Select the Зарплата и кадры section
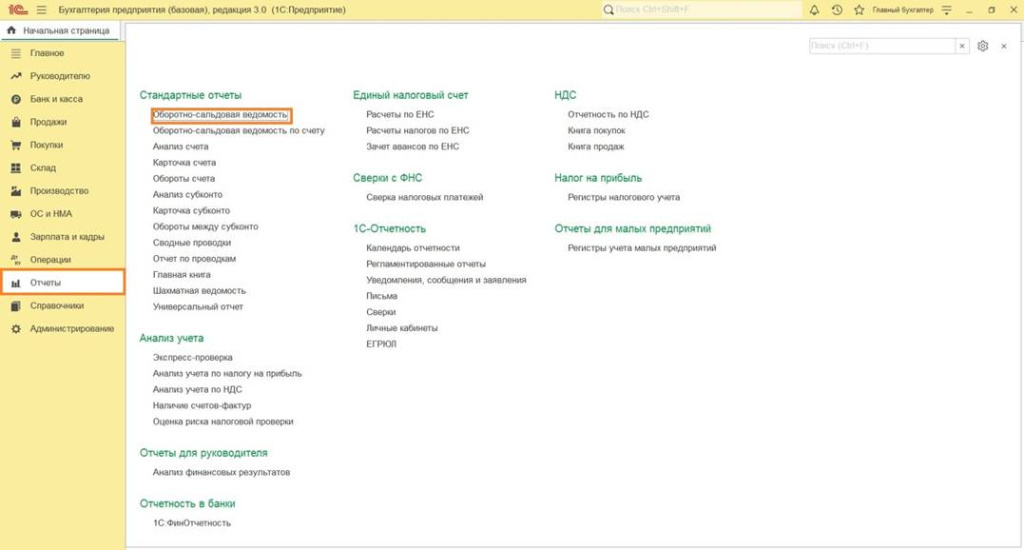The height and width of the screenshot is (550, 1024). tap(67, 237)
